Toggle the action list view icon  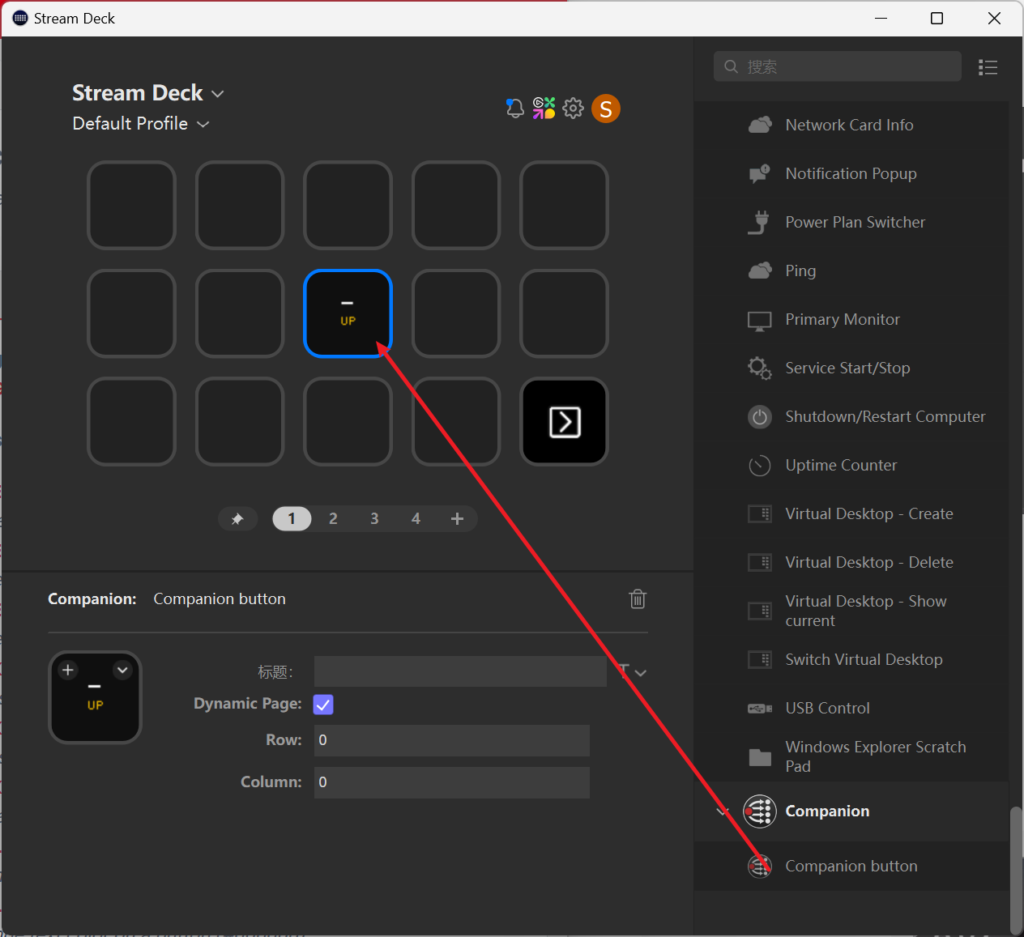988,67
